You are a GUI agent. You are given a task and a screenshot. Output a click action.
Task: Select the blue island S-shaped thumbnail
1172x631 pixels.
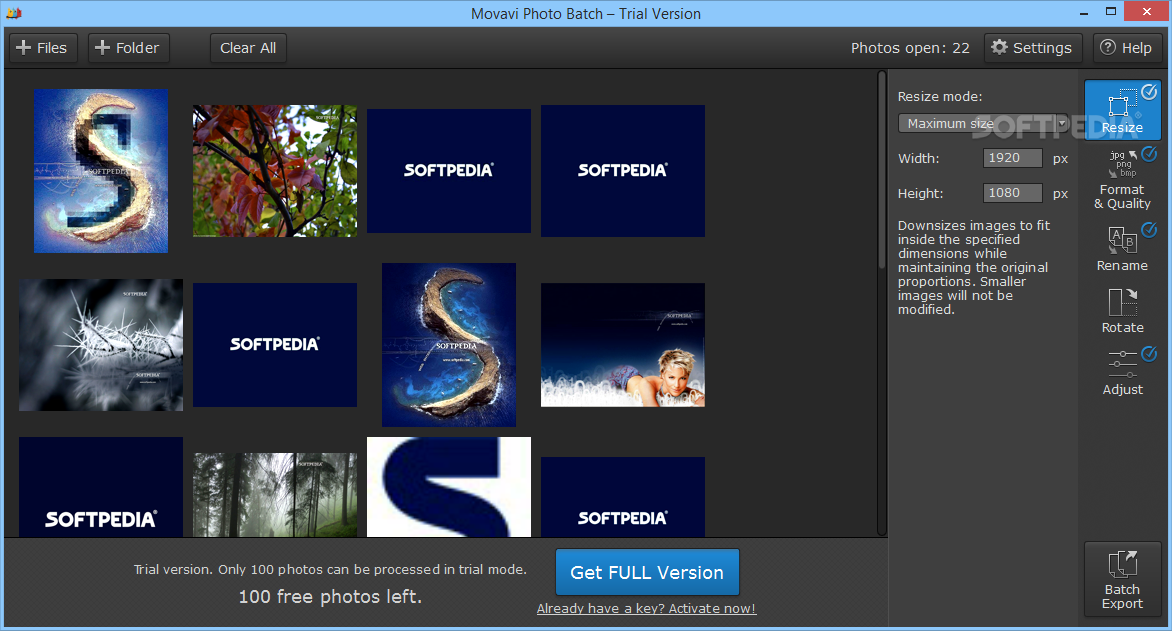(x=449, y=345)
